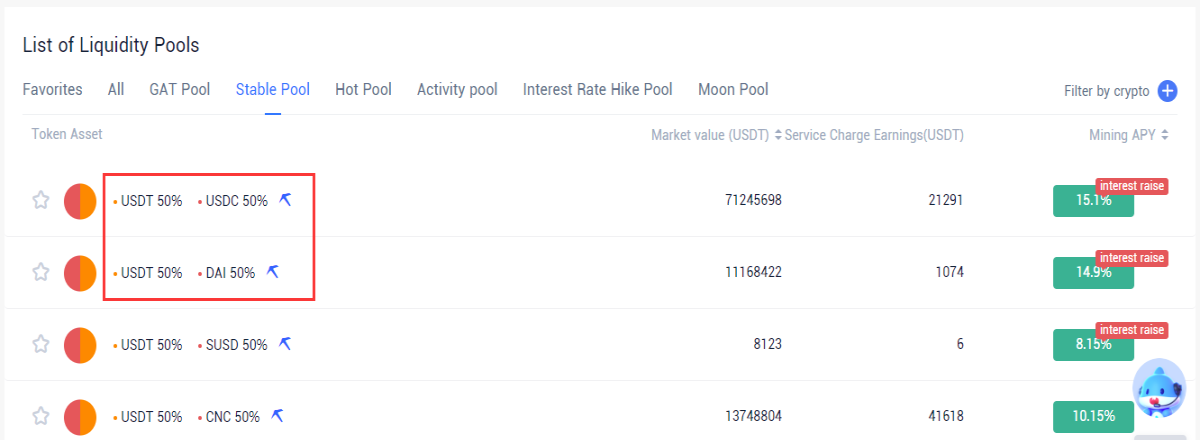The width and height of the screenshot is (1200, 440).
Task: Click the USDT/USDC pool token pair icon
Action: click(x=80, y=201)
